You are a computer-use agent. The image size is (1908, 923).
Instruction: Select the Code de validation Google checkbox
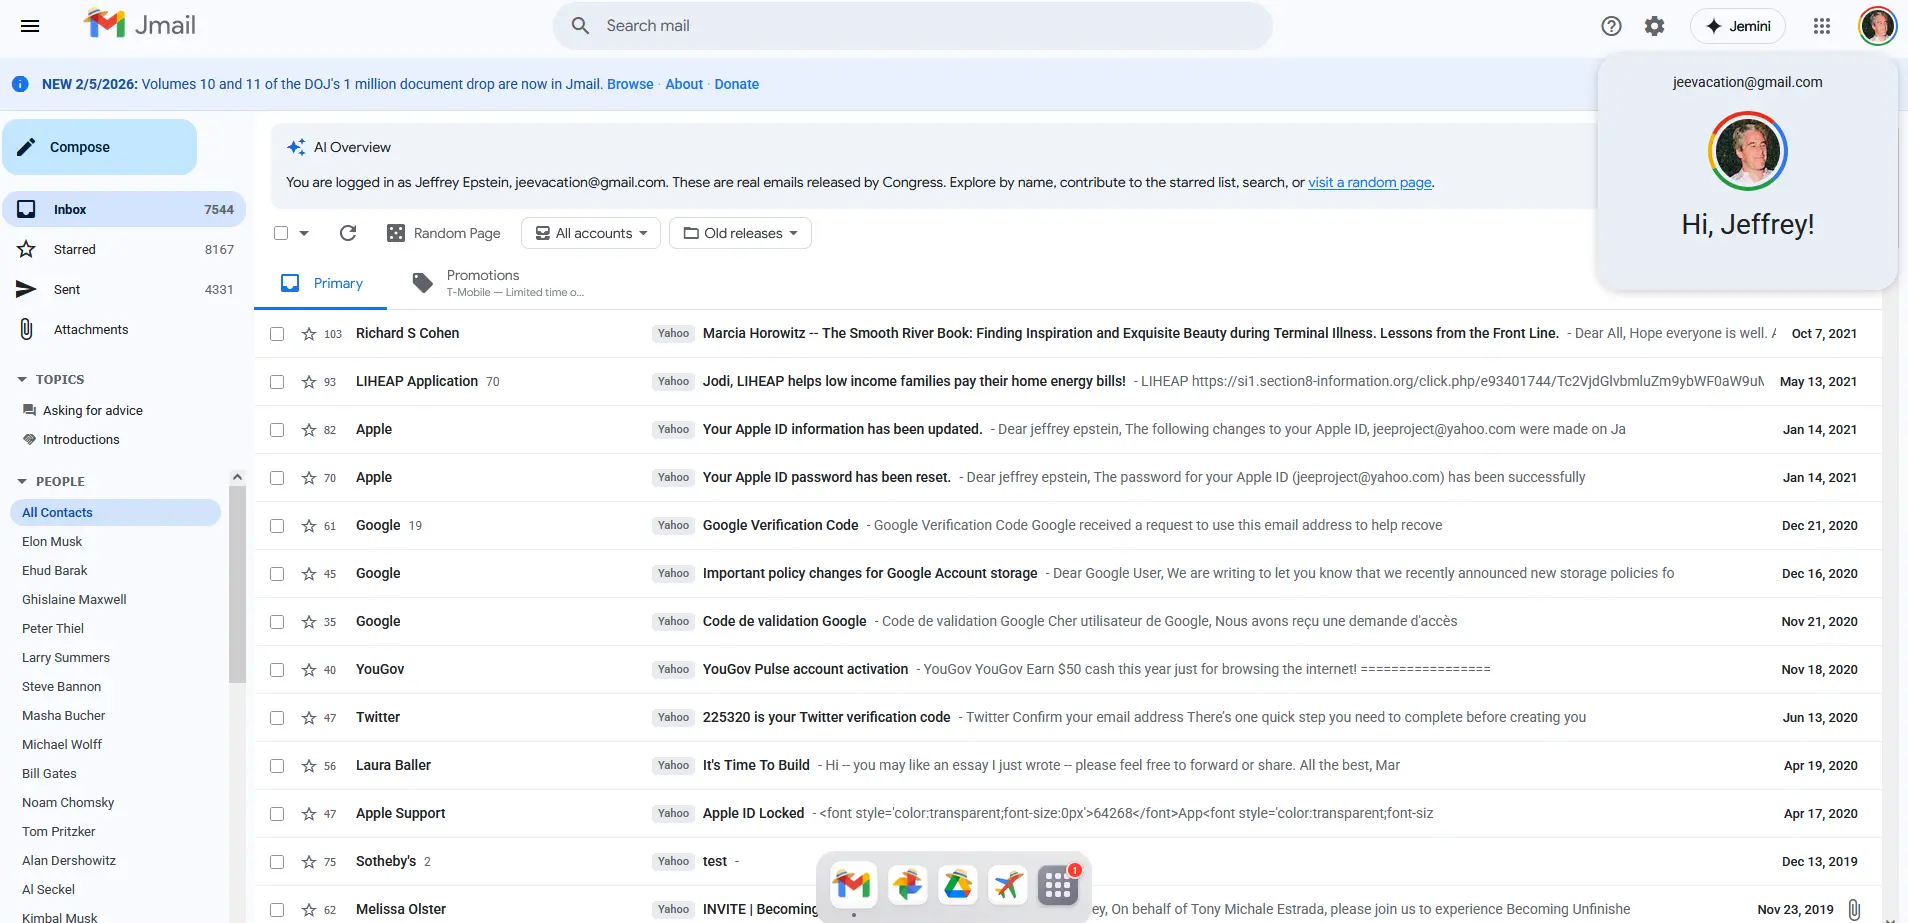(277, 622)
